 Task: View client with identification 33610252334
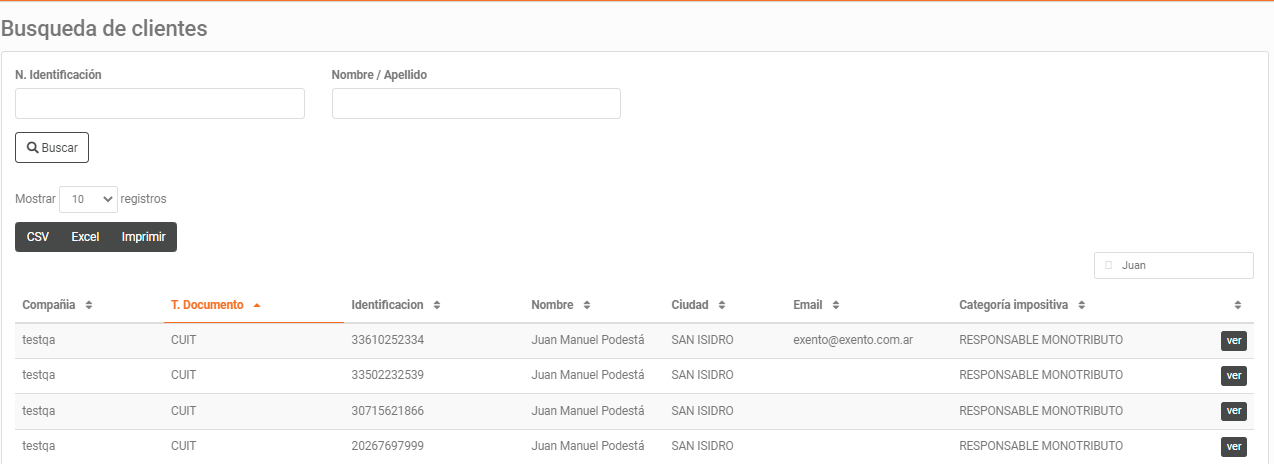[x=1234, y=341]
